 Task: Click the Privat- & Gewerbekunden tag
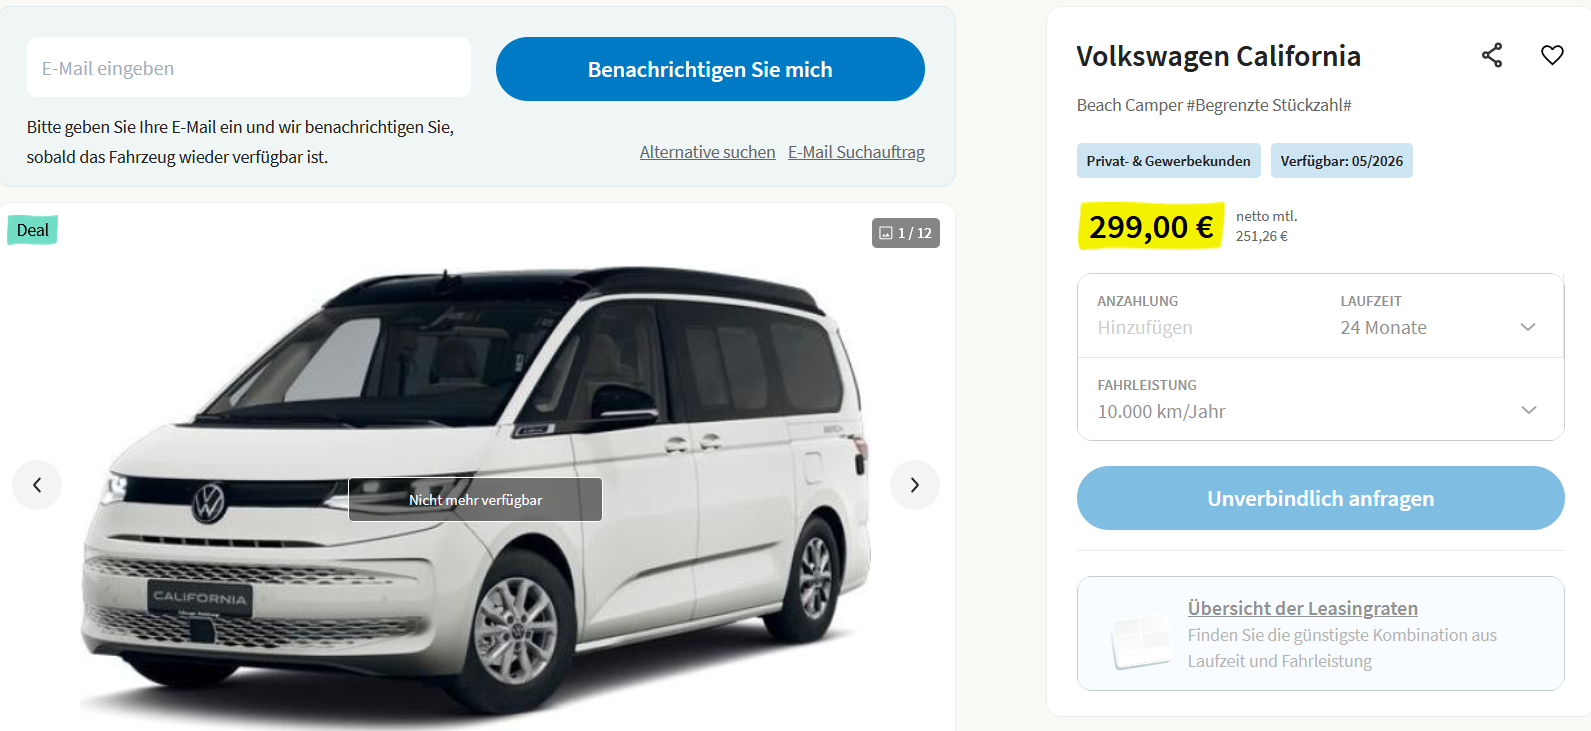coord(1168,161)
